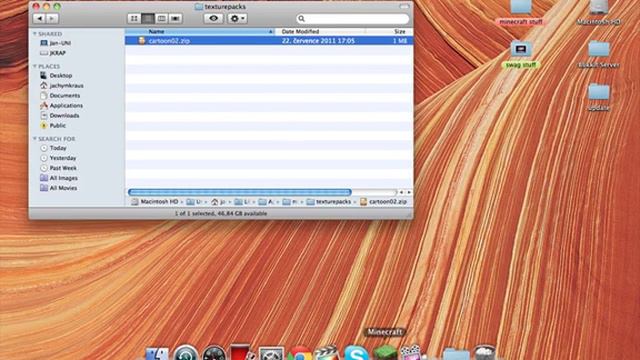Select the 'minecraft stuff' desktop folder
This screenshot has height=360, width=640.
coord(521,13)
